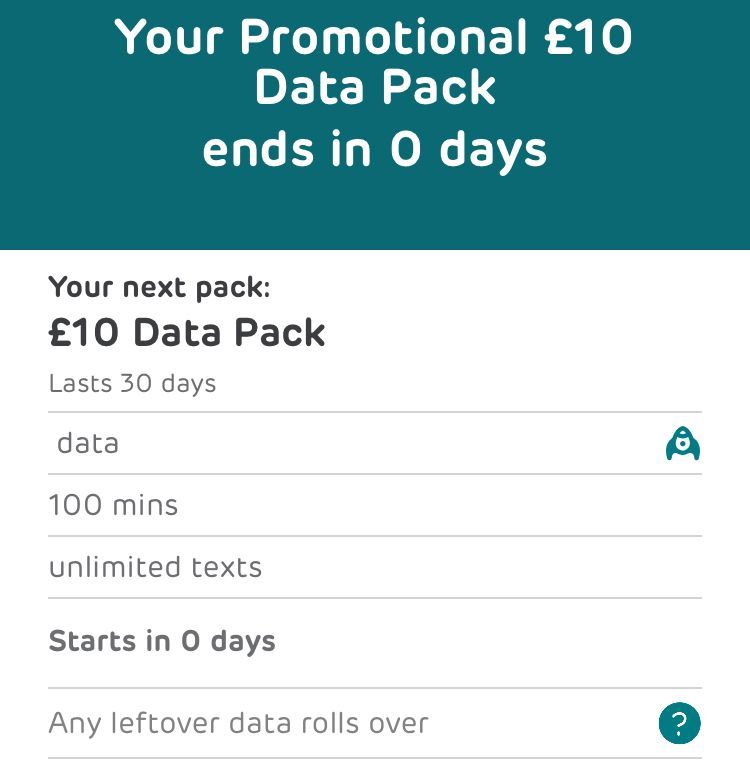Screen dimensions: 750x765
Task: Click the word 'data' in the pack list
Action: click(88, 443)
